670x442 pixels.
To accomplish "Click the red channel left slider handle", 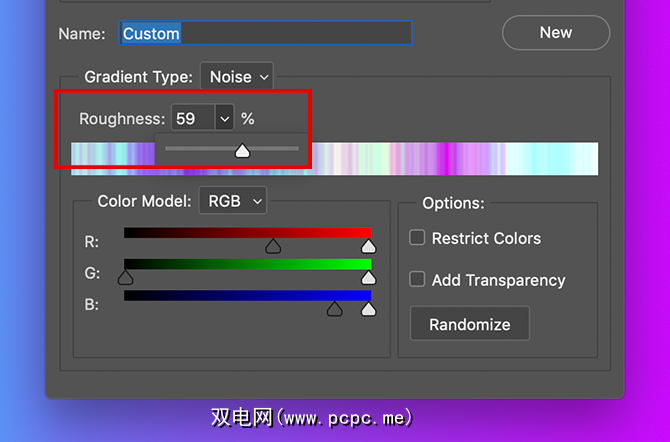I will pyautogui.click(x=273, y=246).
